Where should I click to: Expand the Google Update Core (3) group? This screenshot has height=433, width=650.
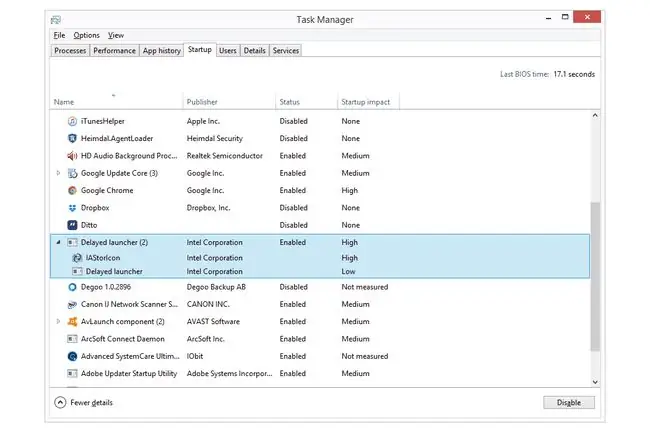pyautogui.click(x=58, y=173)
